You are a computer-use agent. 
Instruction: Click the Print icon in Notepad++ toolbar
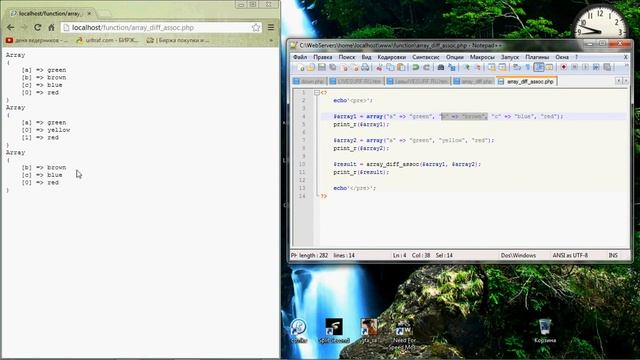pos(365,67)
